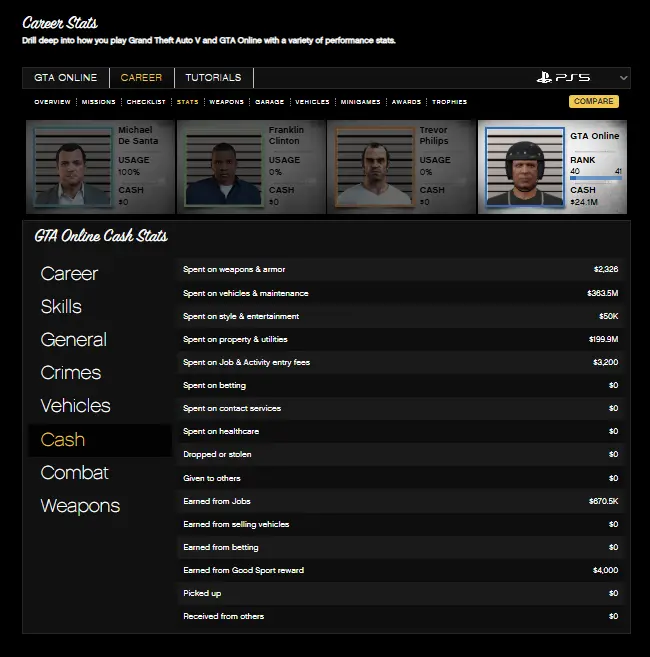Click 'Spent on weapons & armor' row
The image size is (650, 657).
coord(401,269)
